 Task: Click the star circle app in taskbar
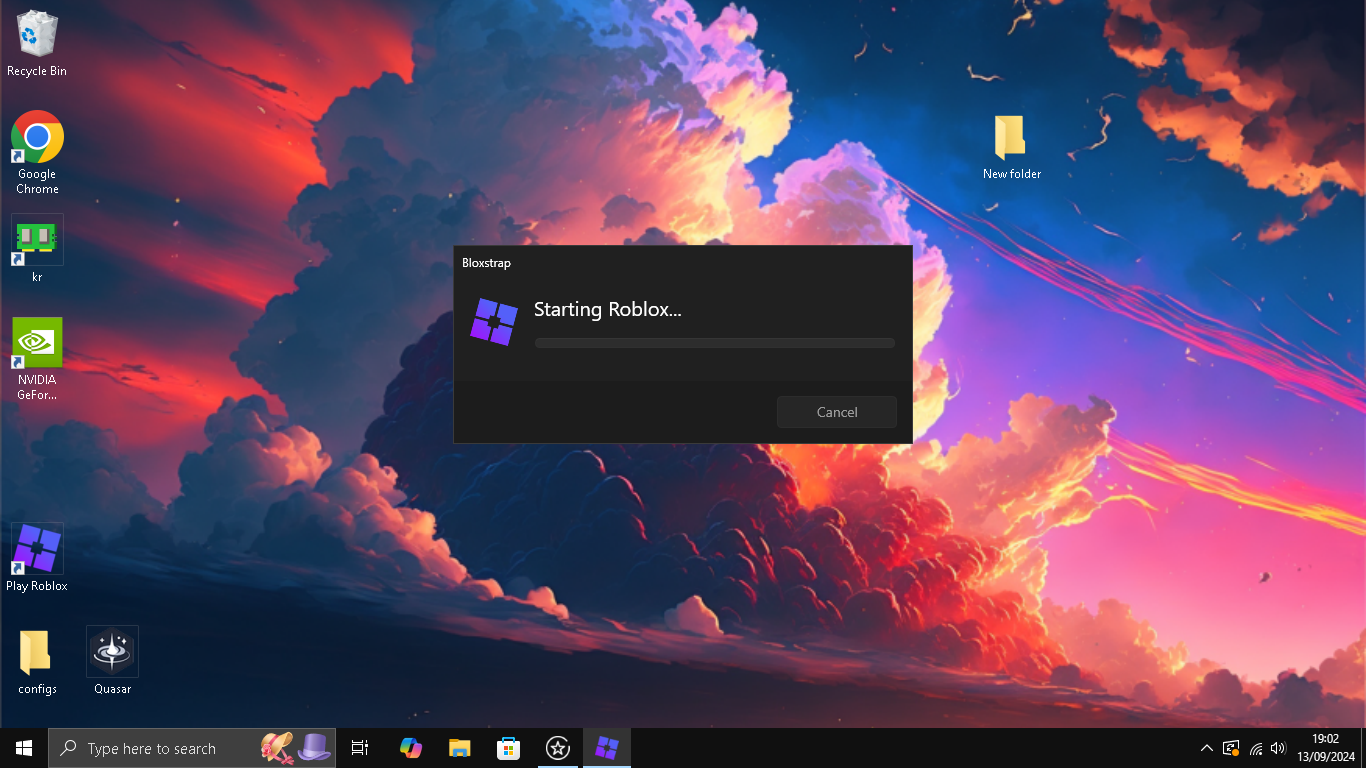558,748
